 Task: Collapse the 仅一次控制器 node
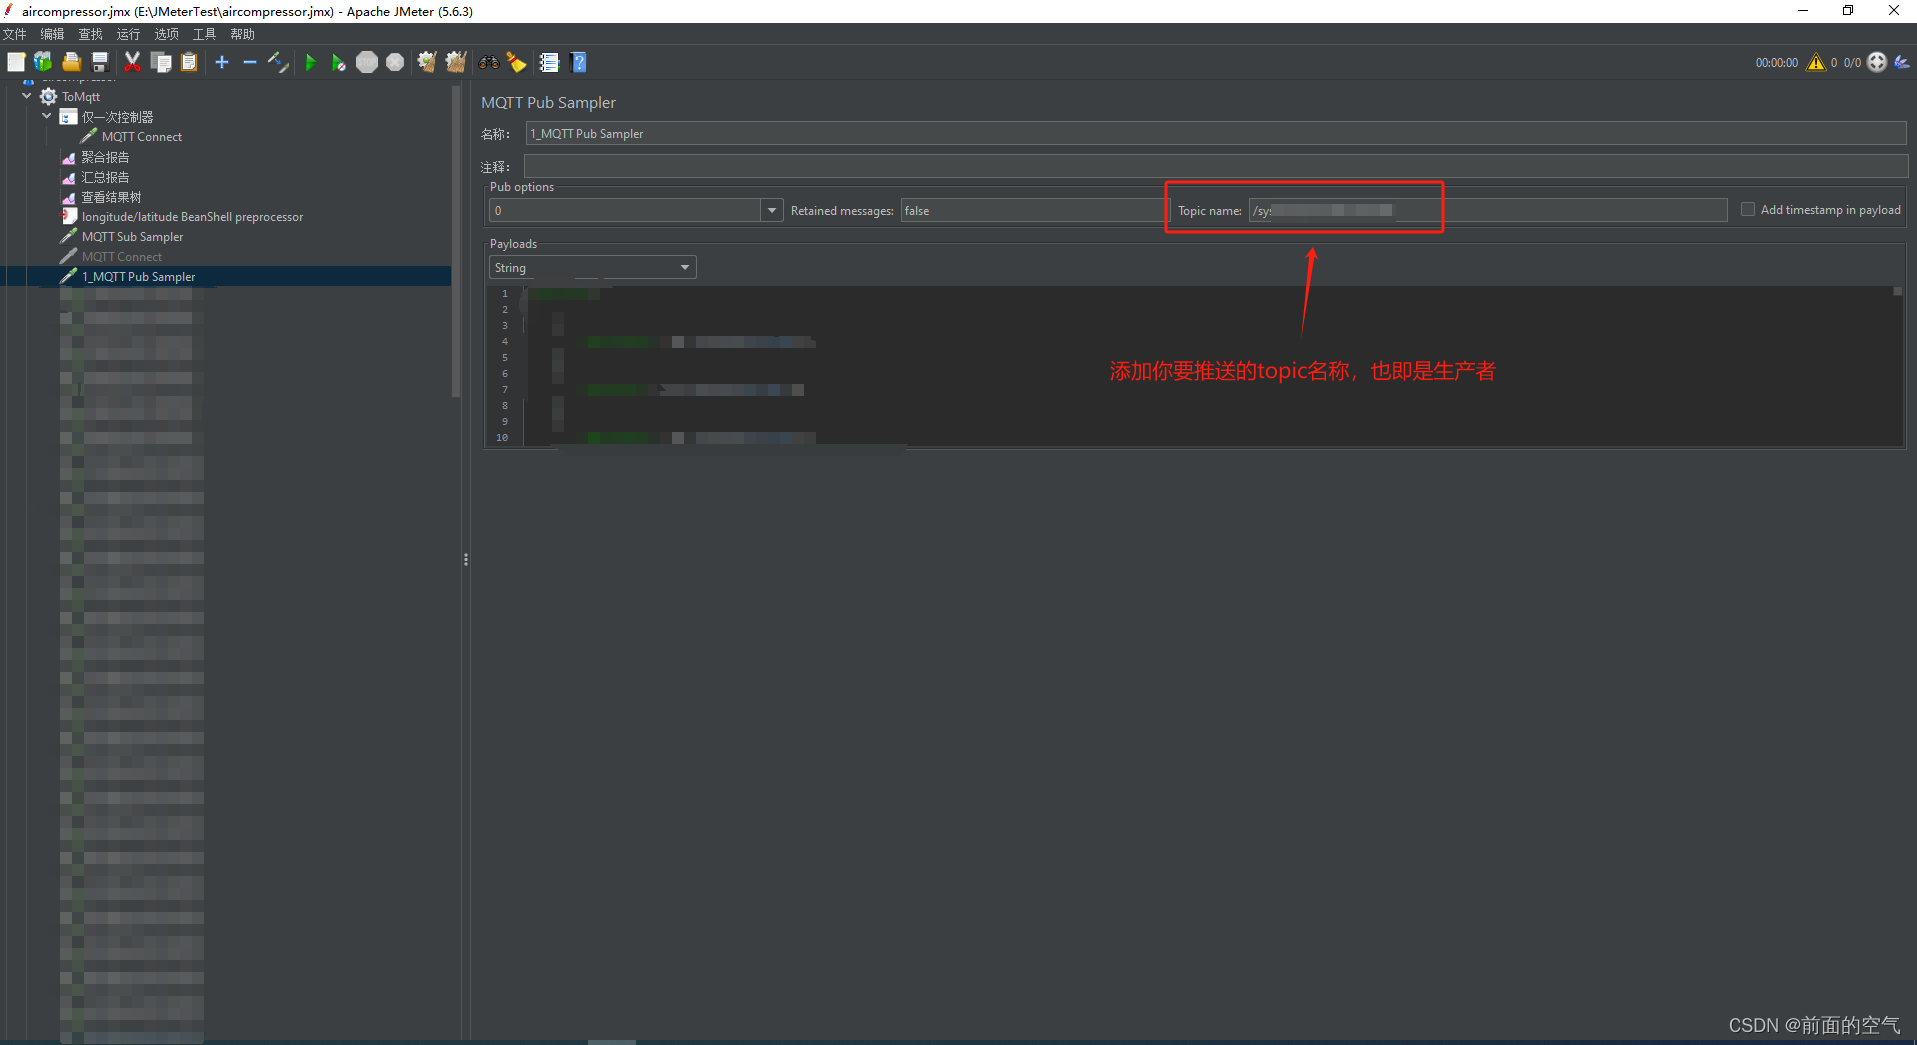pos(47,116)
